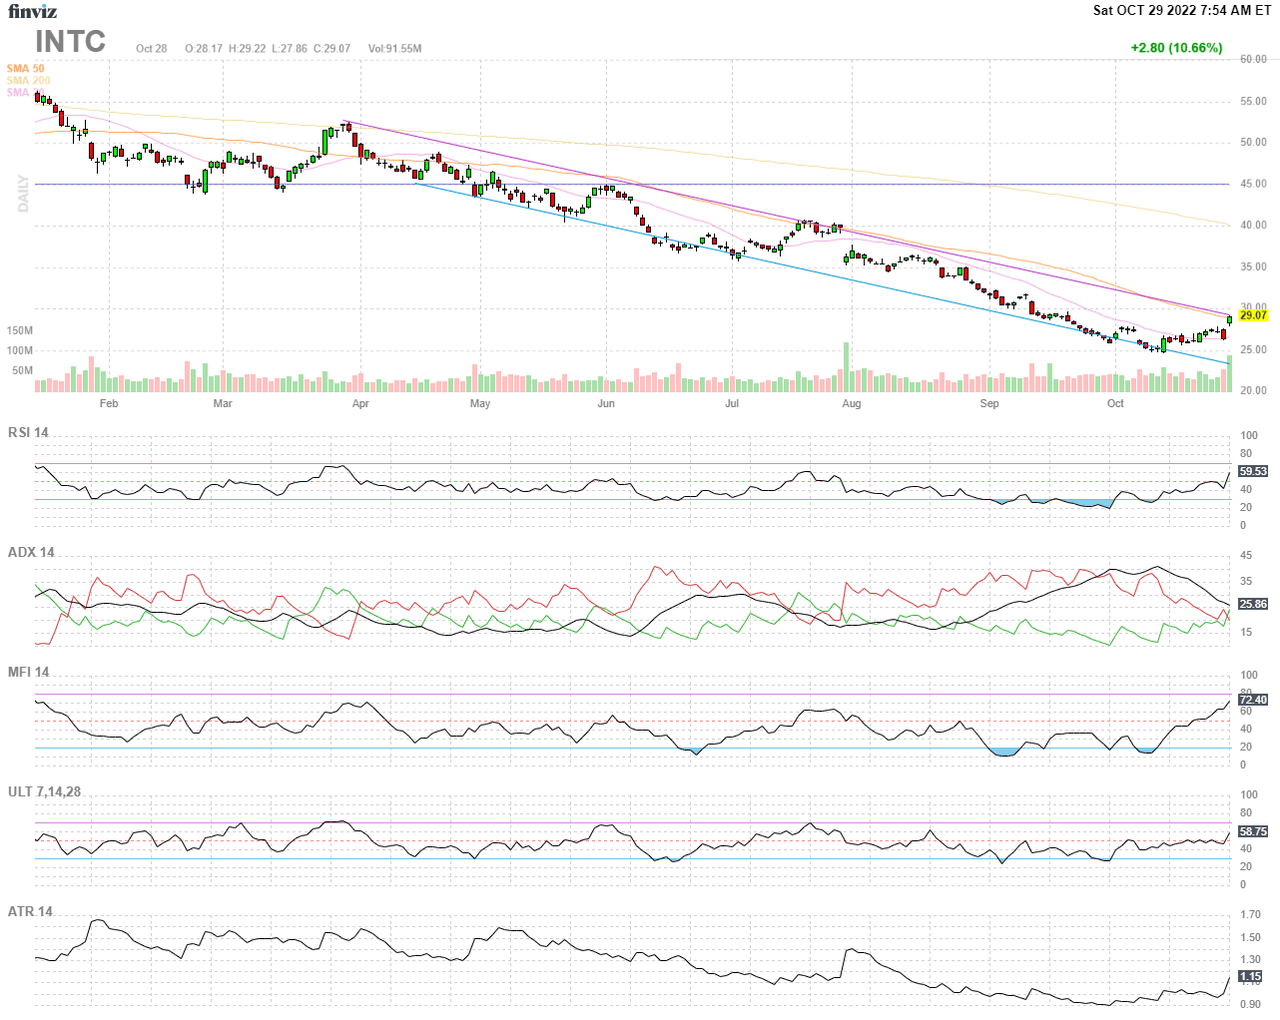
Task: Click the 'Feb' month label on time axis
Action: tap(109, 403)
